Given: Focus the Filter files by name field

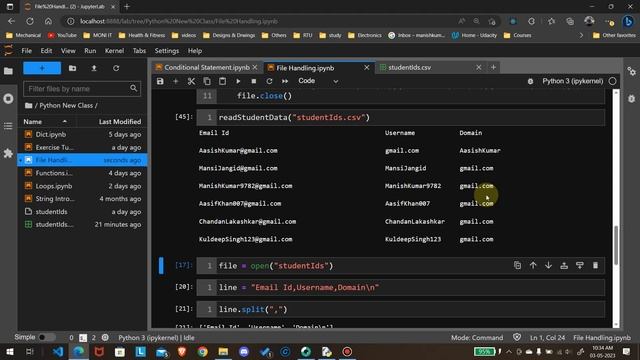Looking at the screenshot, I should [x=82, y=89].
